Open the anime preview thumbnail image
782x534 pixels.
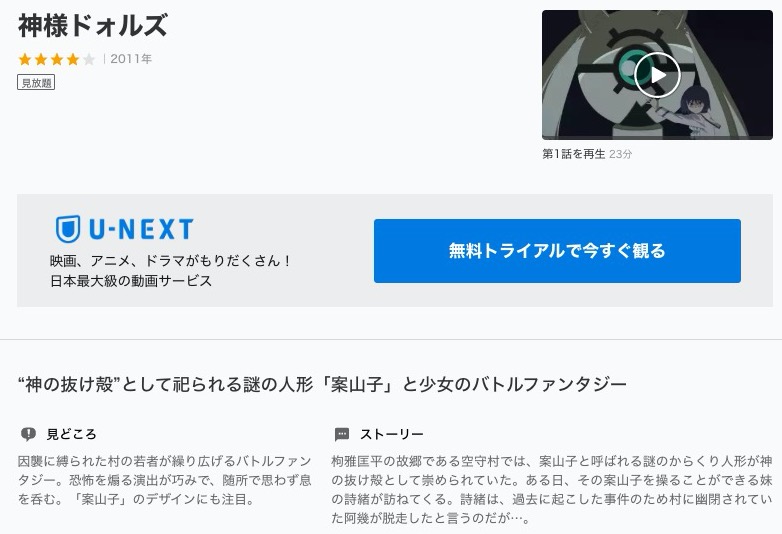pyautogui.click(x=657, y=75)
